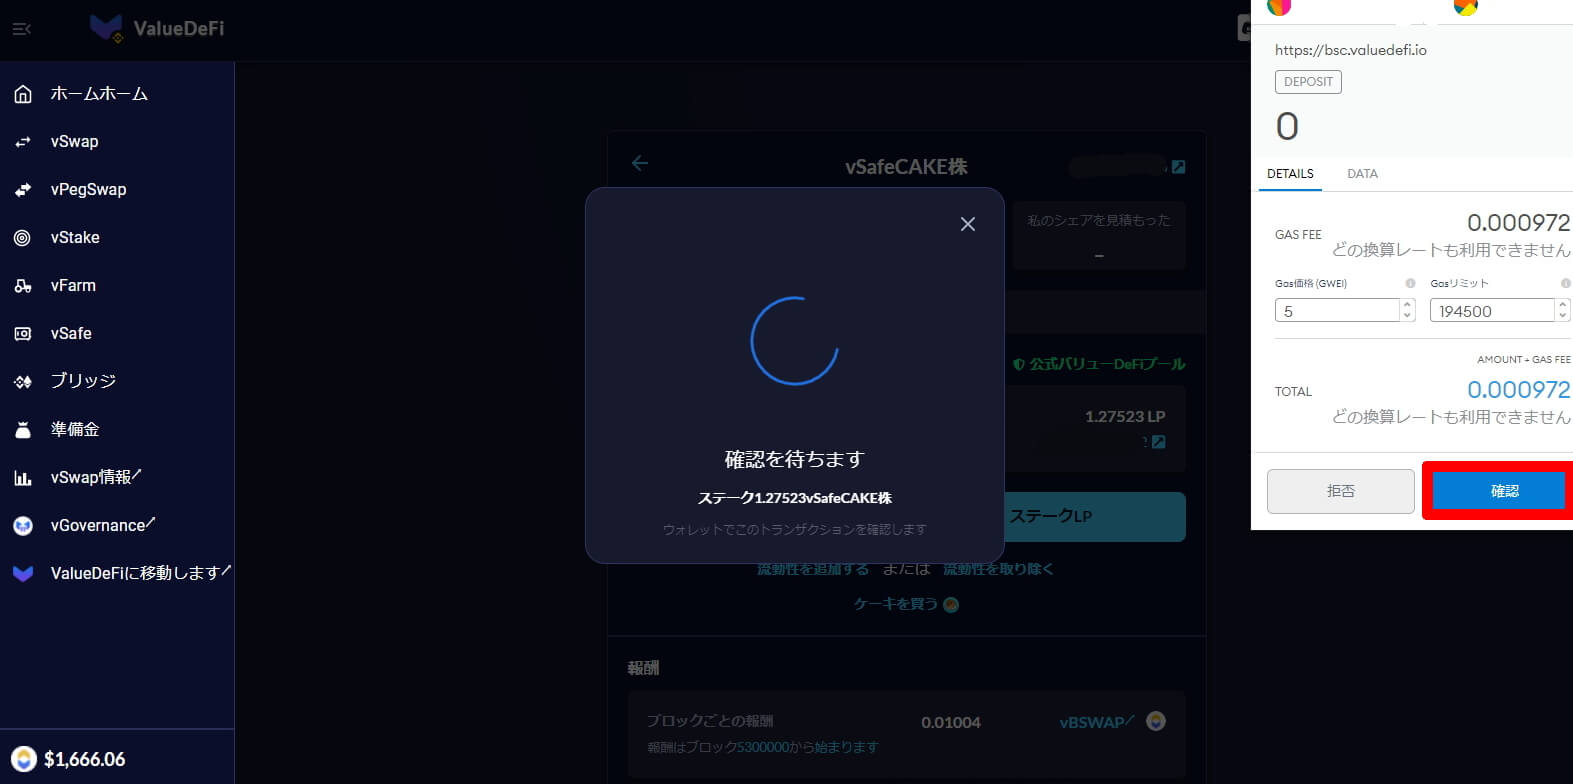Click the 公式バリューDeFiプール label

[x=1107, y=364]
